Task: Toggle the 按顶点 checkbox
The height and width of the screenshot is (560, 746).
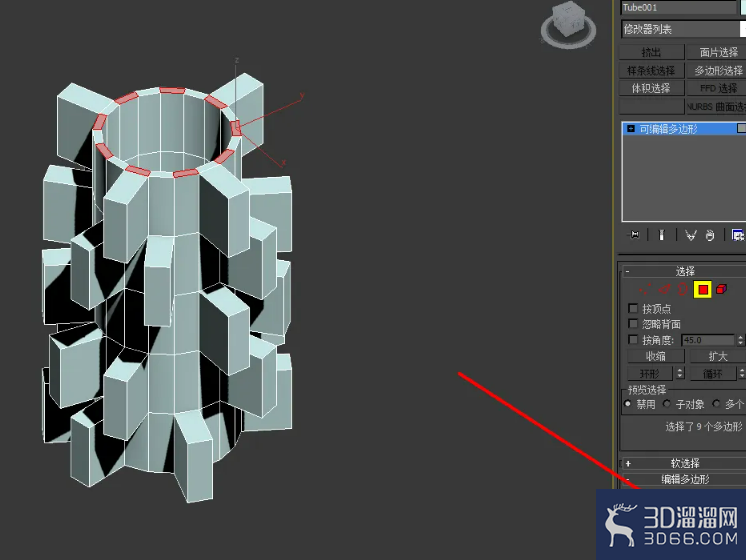Action: click(x=633, y=308)
